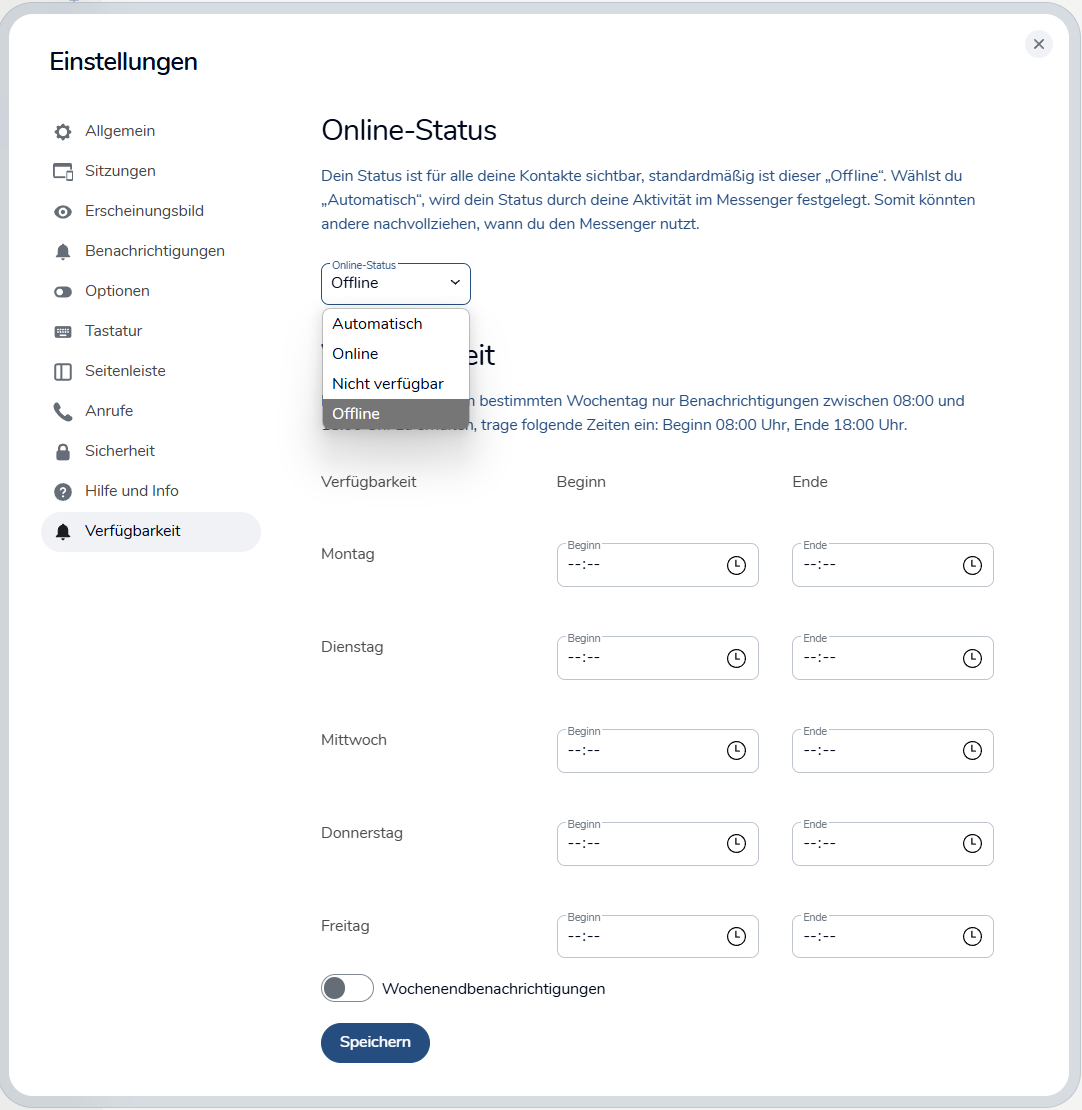This screenshot has height=1110, width=1082.
Task: Click the devices icon beside Sitzungen
Action: [x=63, y=172]
